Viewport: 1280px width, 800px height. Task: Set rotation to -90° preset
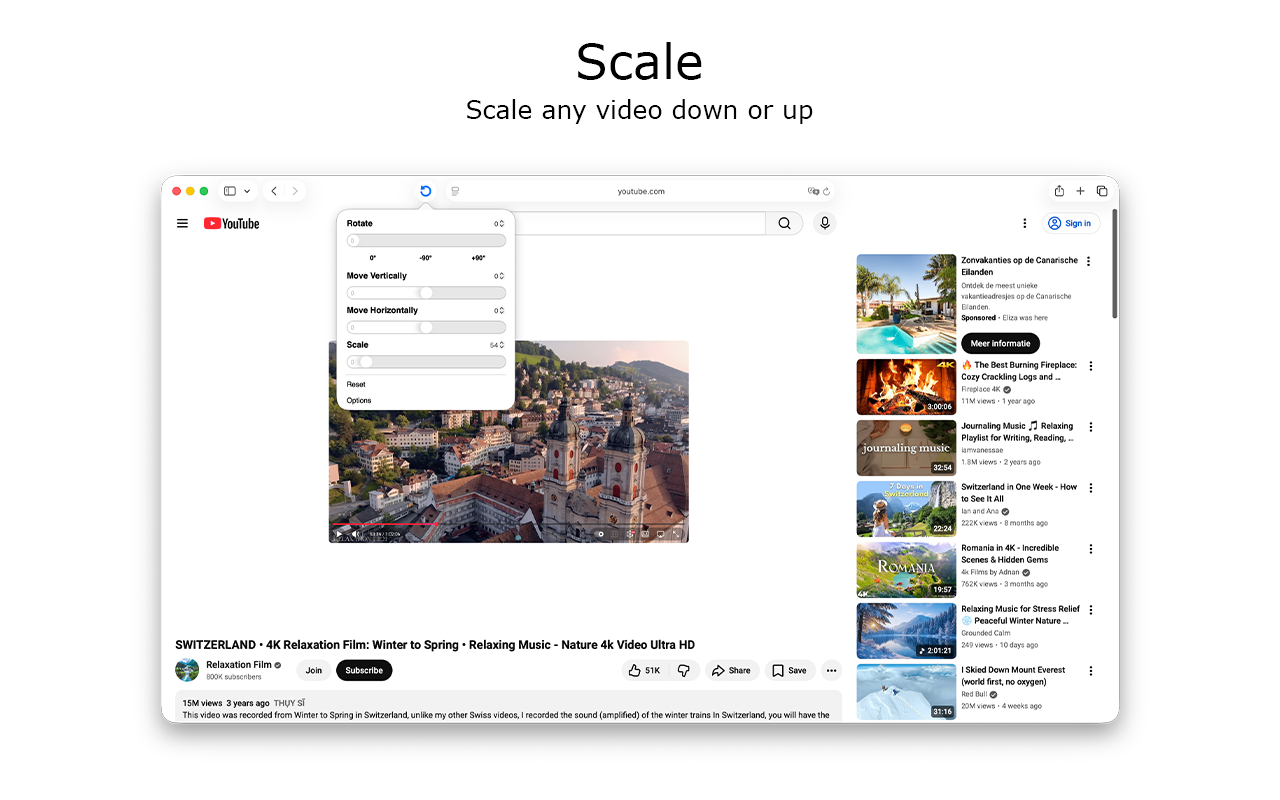click(425, 258)
